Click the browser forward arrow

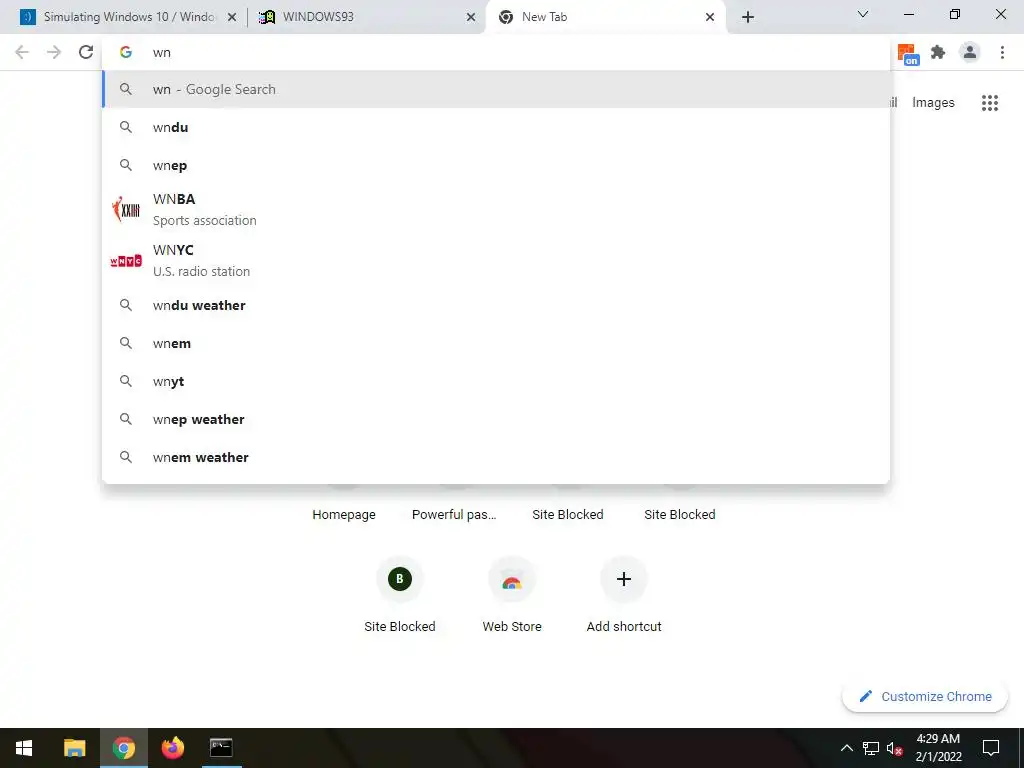[54, 52]
